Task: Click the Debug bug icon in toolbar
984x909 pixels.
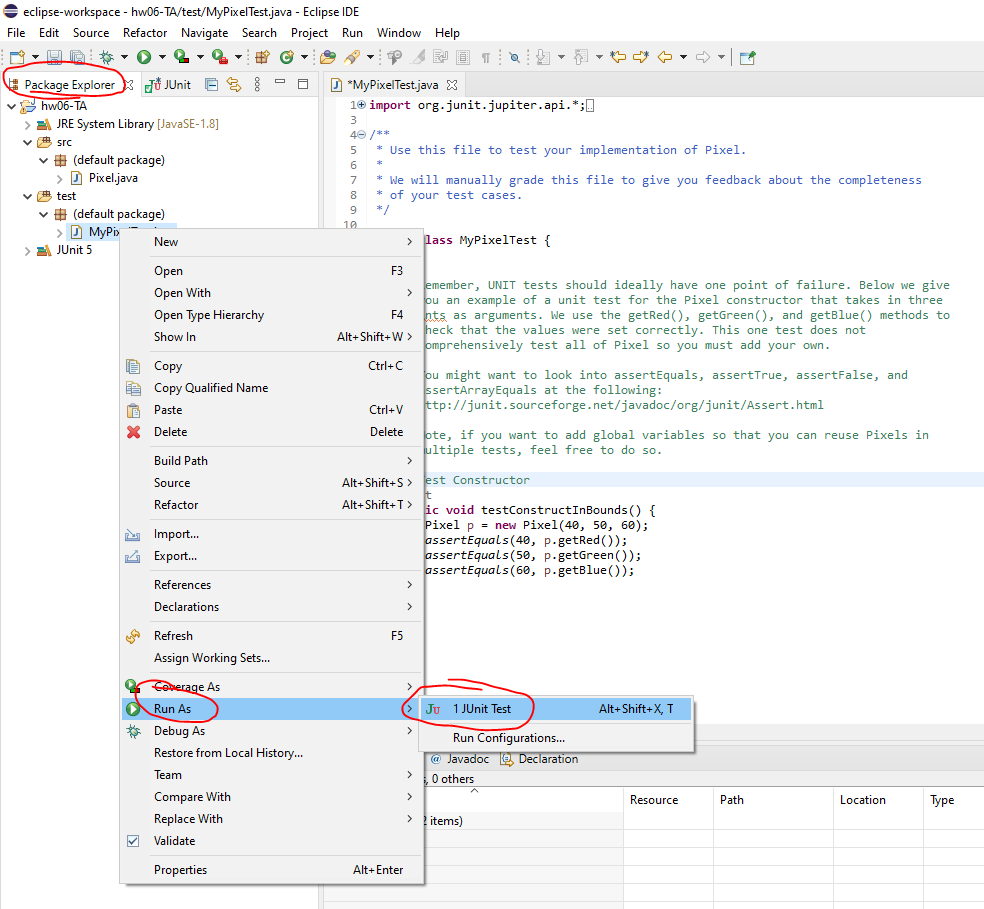Action: point(106,57)
